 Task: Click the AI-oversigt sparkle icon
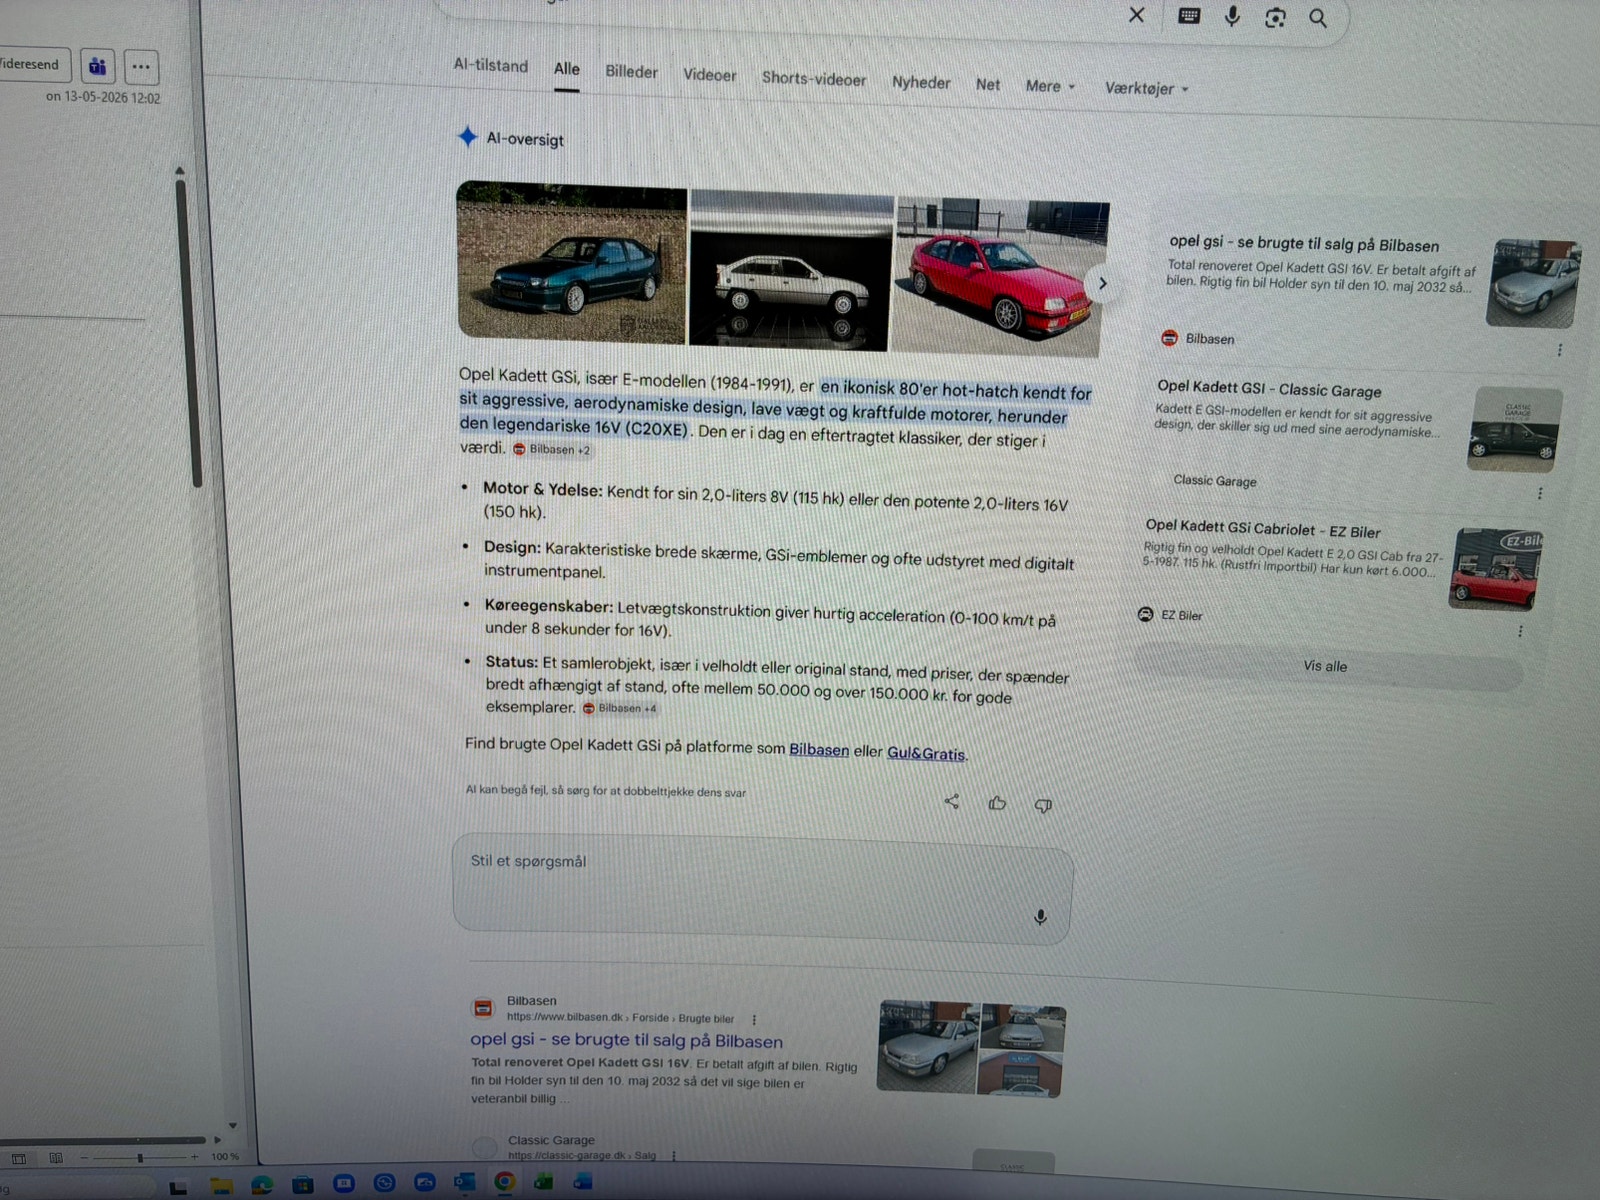click(x=467, y=137)
